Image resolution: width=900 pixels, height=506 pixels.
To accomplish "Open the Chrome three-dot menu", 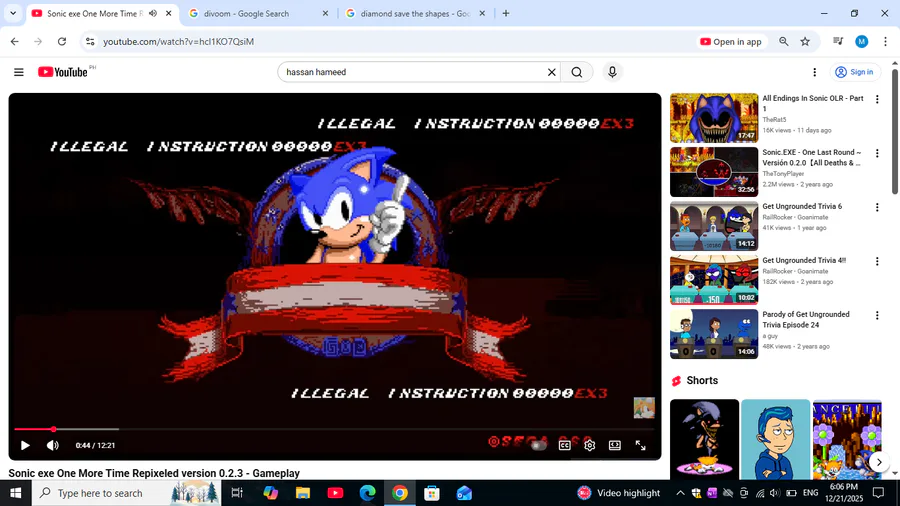I will 885,41.
